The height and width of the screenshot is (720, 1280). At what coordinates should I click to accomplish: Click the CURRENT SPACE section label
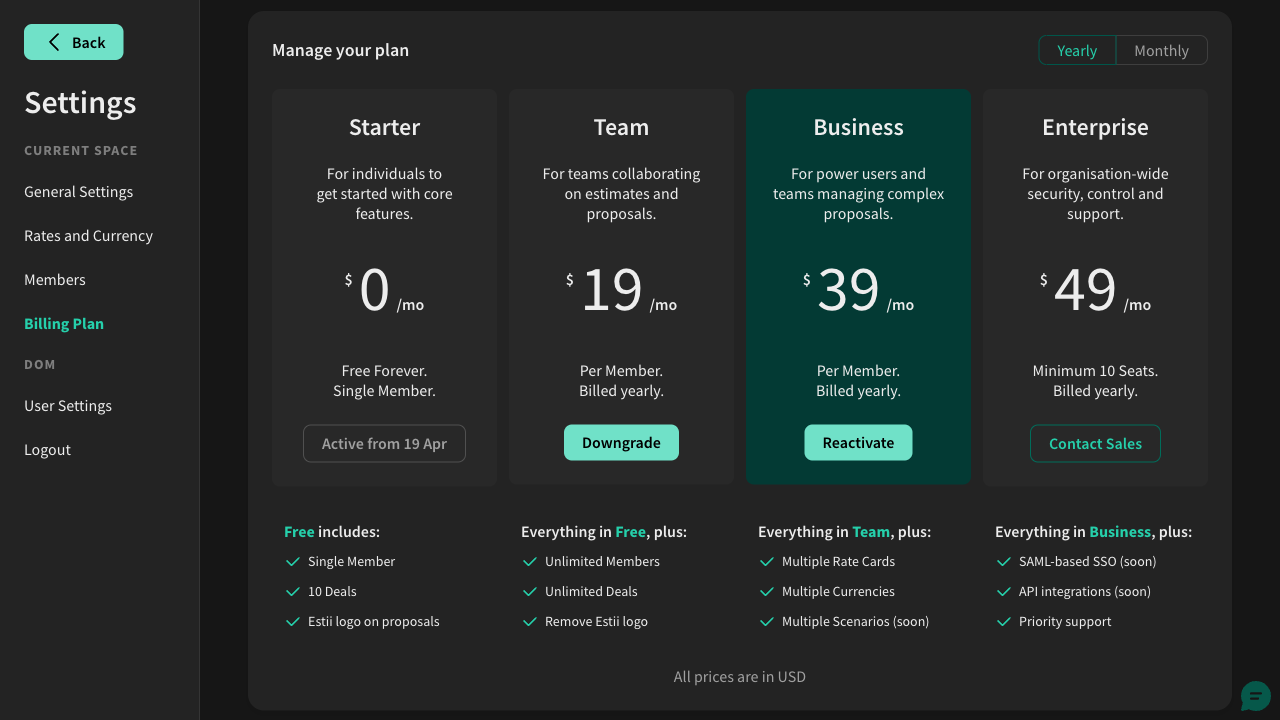81,151
